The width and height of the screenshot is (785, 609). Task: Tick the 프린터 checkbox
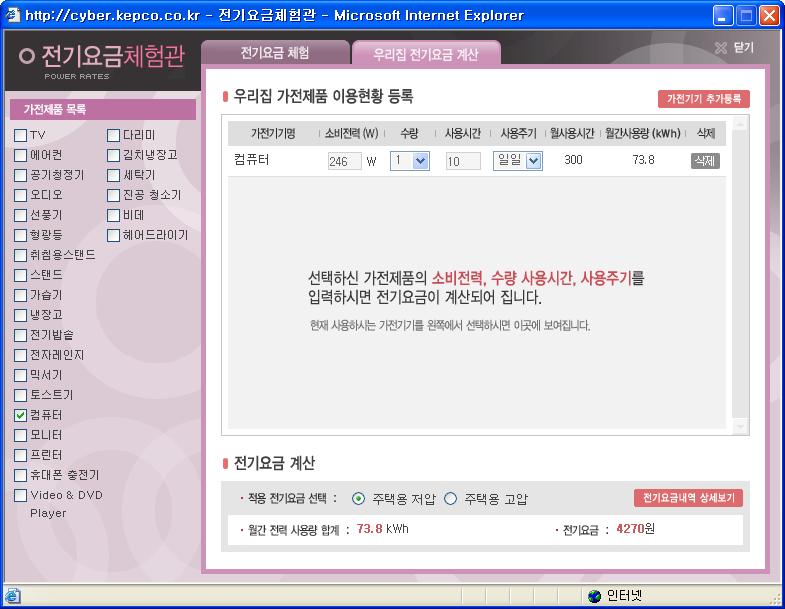click(21, 455)
